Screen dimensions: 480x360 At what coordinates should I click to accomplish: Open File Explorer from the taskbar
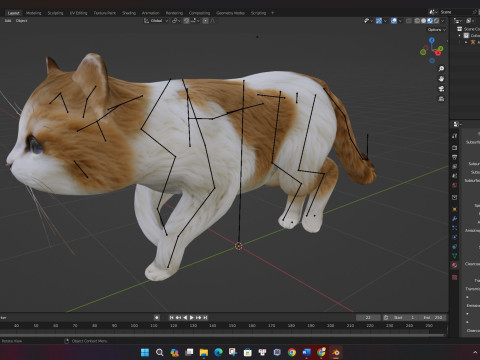click(204, 352)
